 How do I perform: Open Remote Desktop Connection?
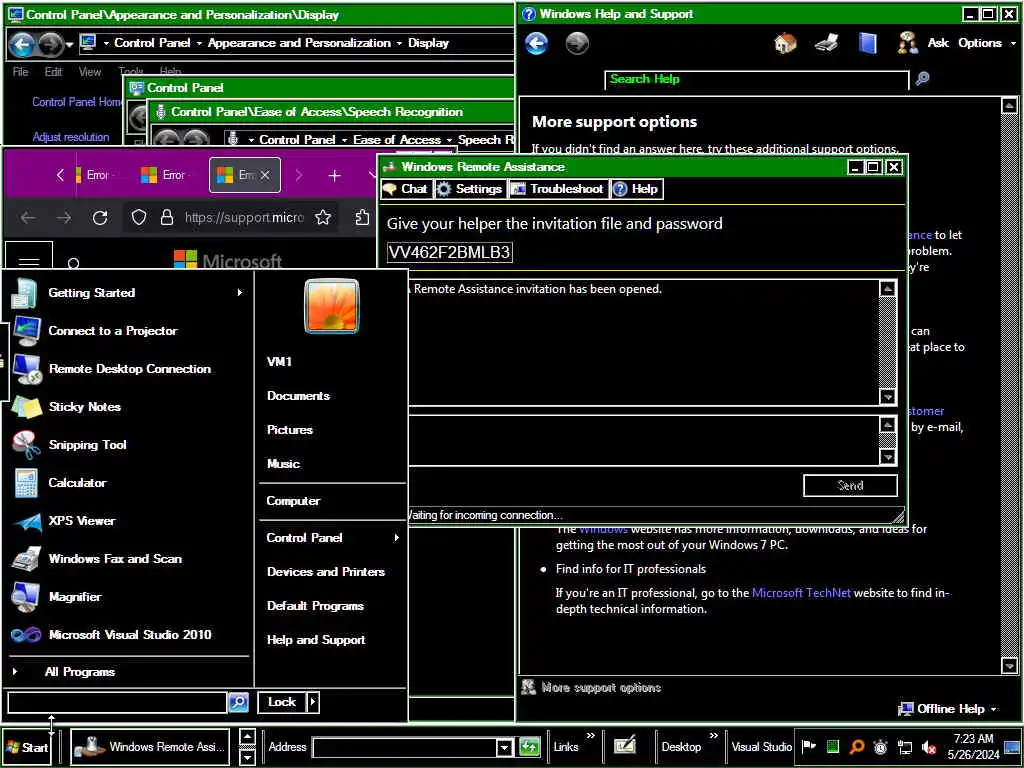point(127,369)
